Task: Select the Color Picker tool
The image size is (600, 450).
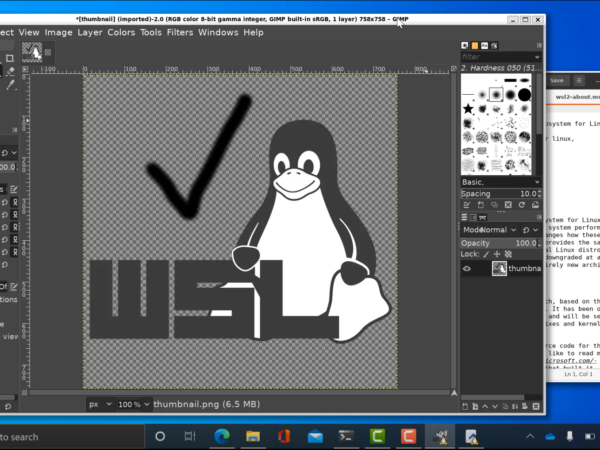Action: (10, 85)
